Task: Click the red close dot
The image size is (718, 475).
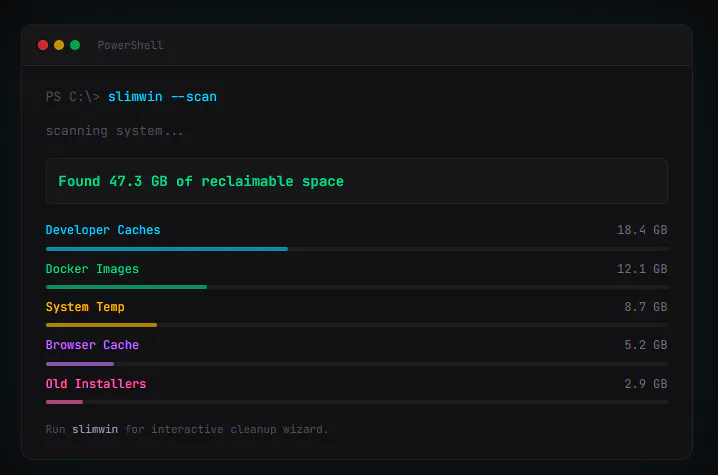Action: (x=43, y=45)
